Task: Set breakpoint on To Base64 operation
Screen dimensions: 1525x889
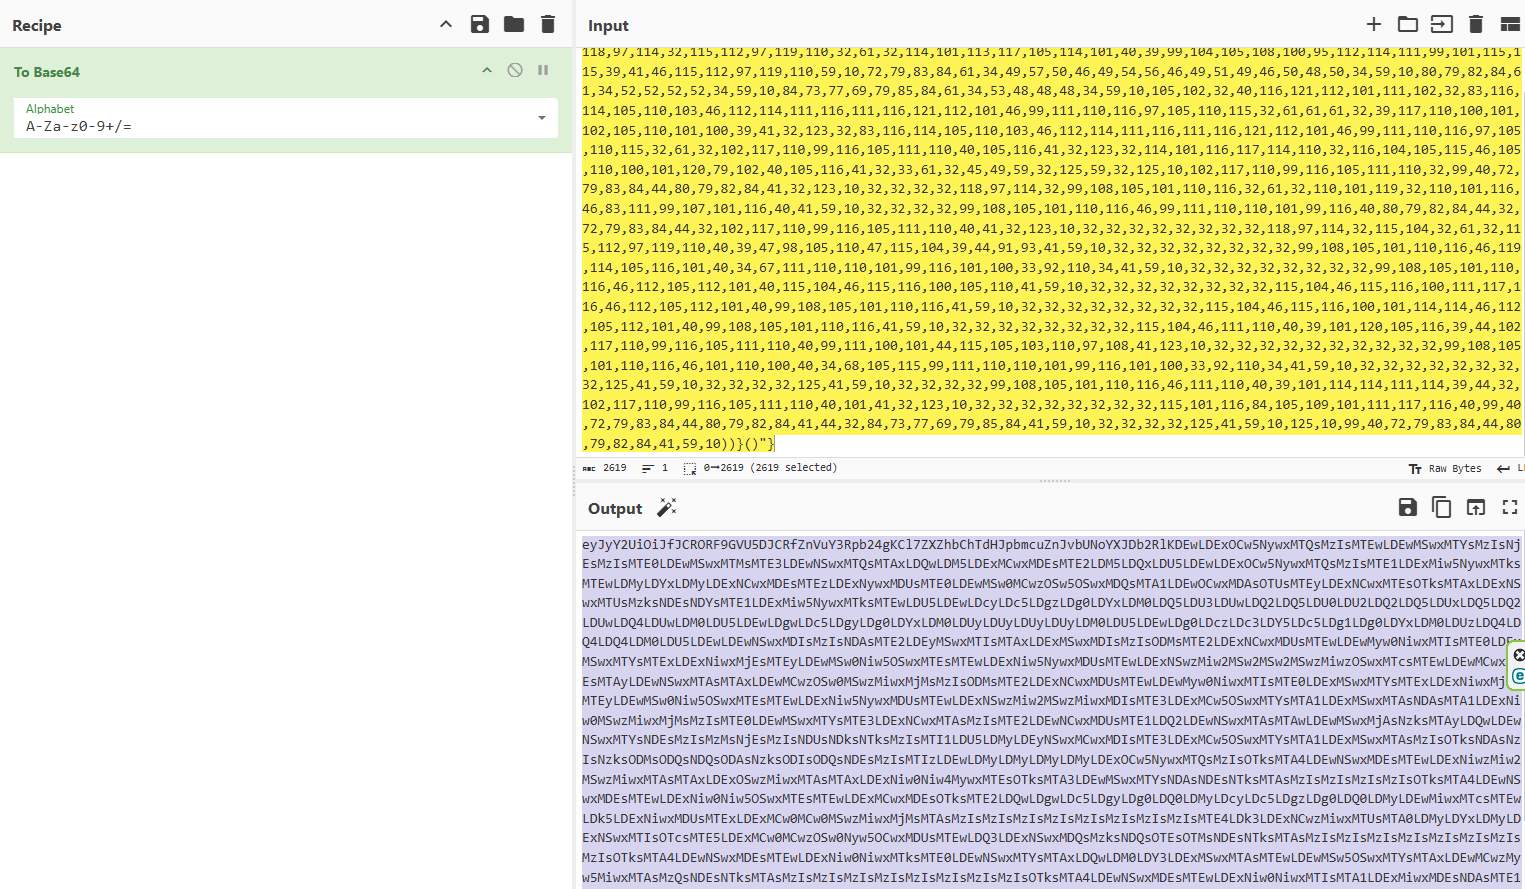Action: point(543,70)
